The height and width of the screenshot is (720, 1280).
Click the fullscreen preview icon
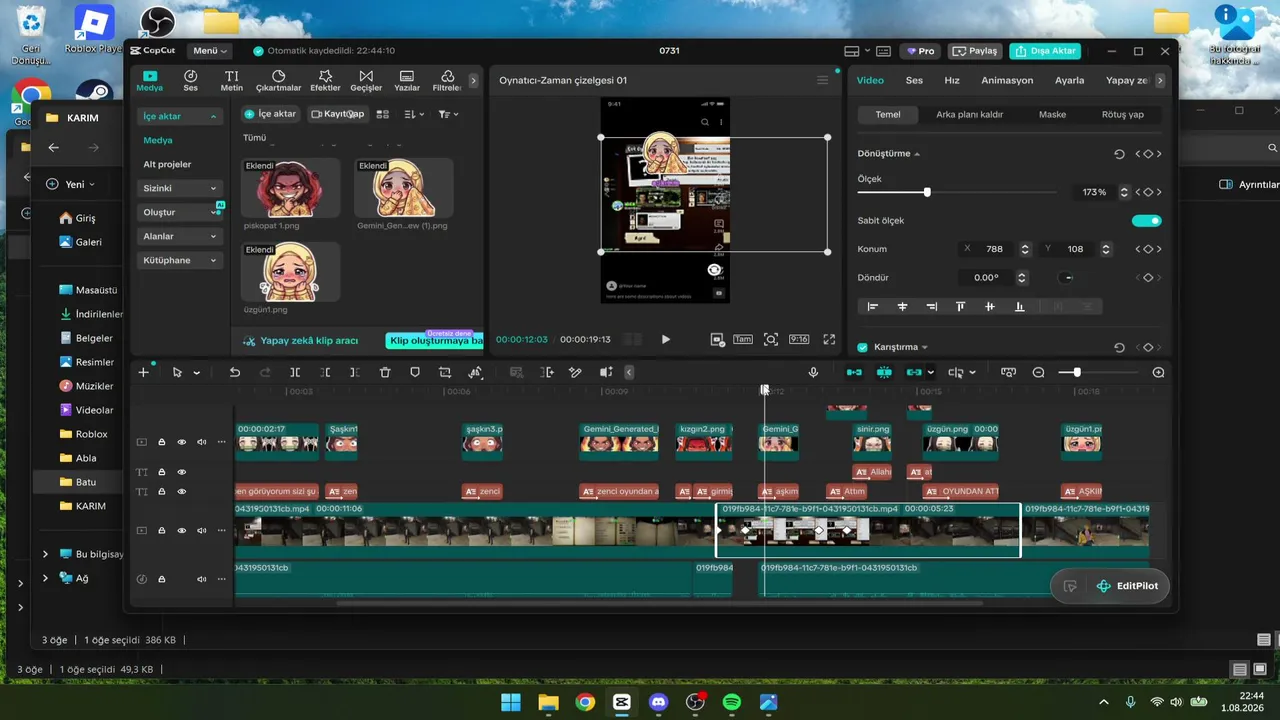[x=829, y=339]
